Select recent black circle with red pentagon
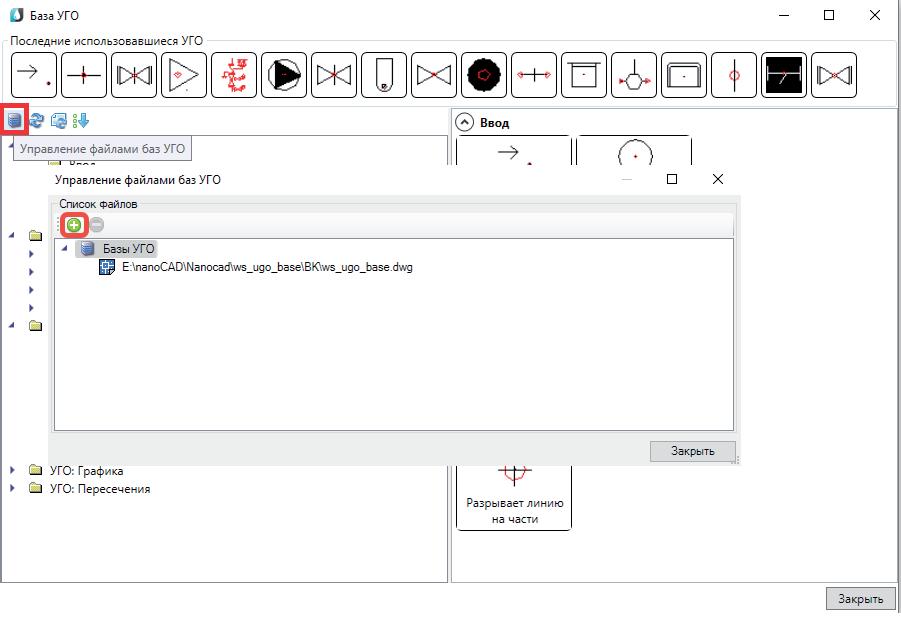Image resolution: width=901 pixels, height=617 pixels. pyautogui.click(x=484, y=75)
